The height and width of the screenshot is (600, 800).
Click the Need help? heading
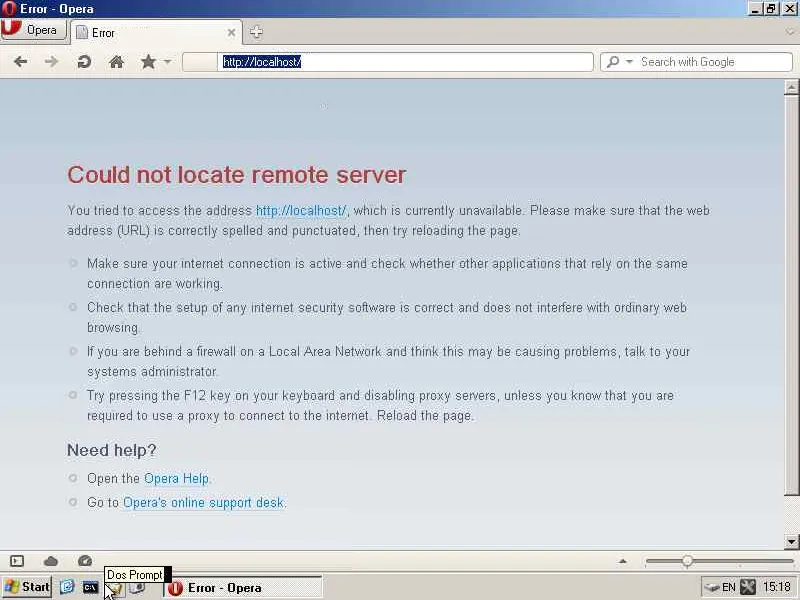111,450
